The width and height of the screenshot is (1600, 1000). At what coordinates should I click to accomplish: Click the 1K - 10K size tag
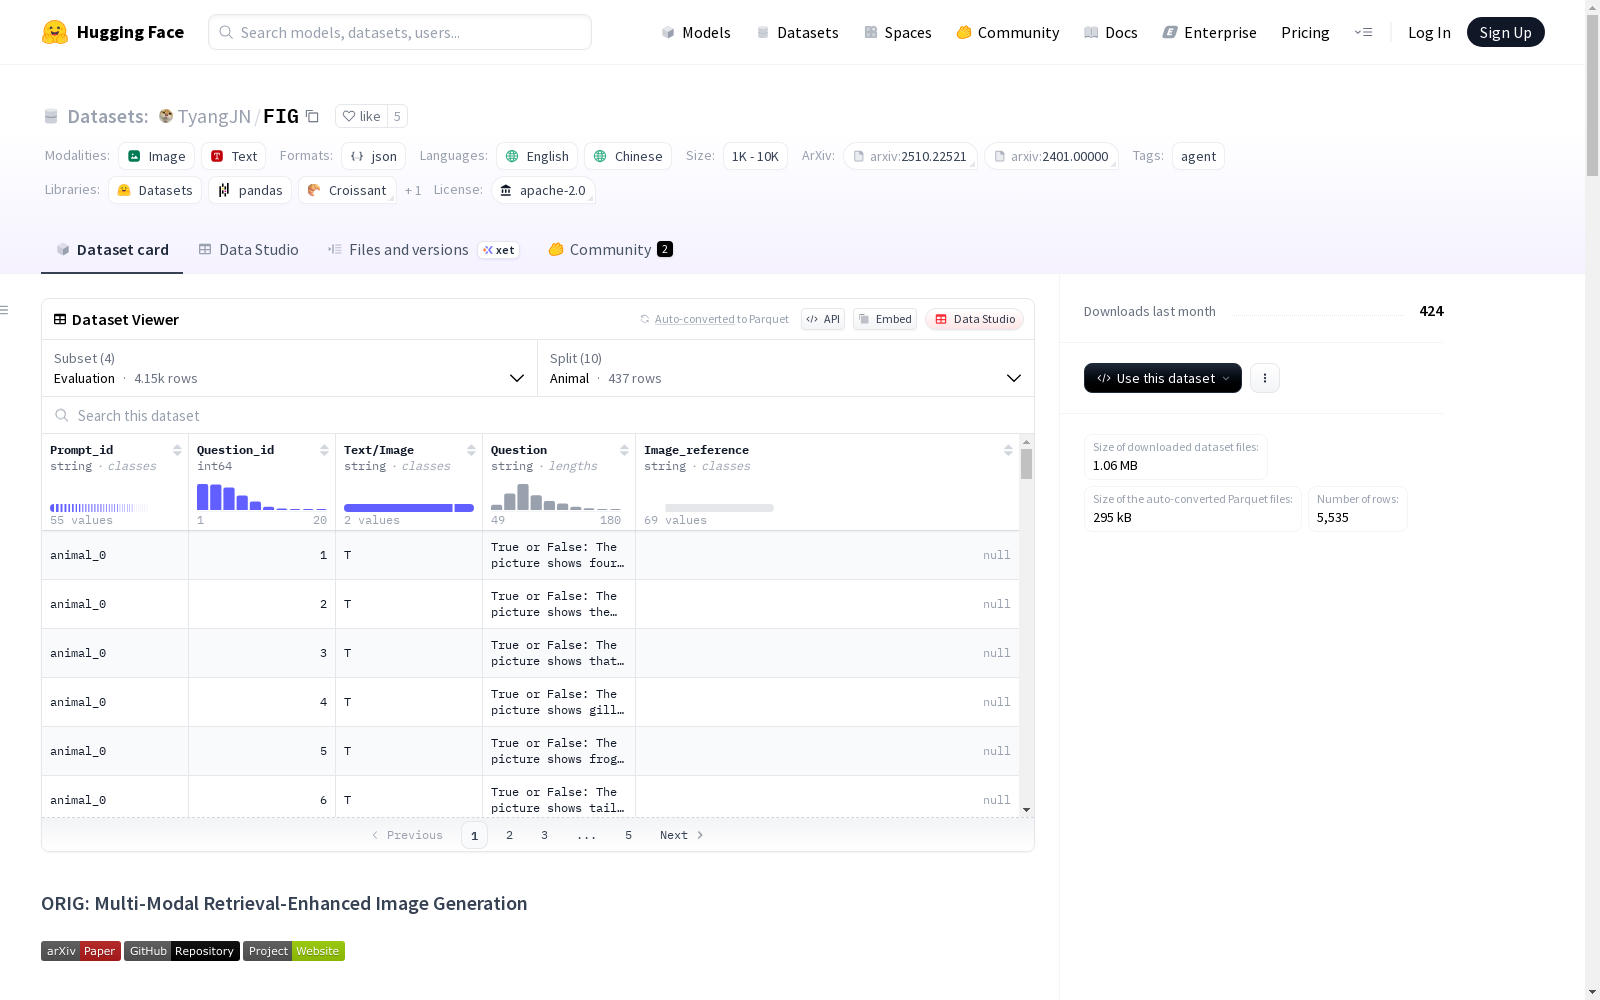point(755,156)
